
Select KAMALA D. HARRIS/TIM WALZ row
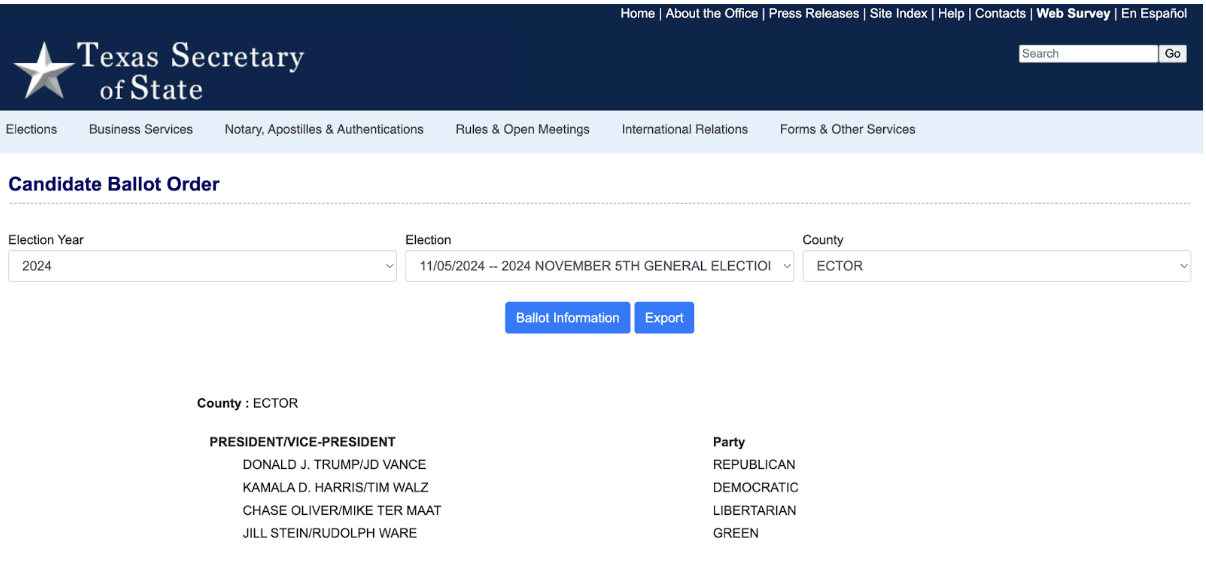336,488
